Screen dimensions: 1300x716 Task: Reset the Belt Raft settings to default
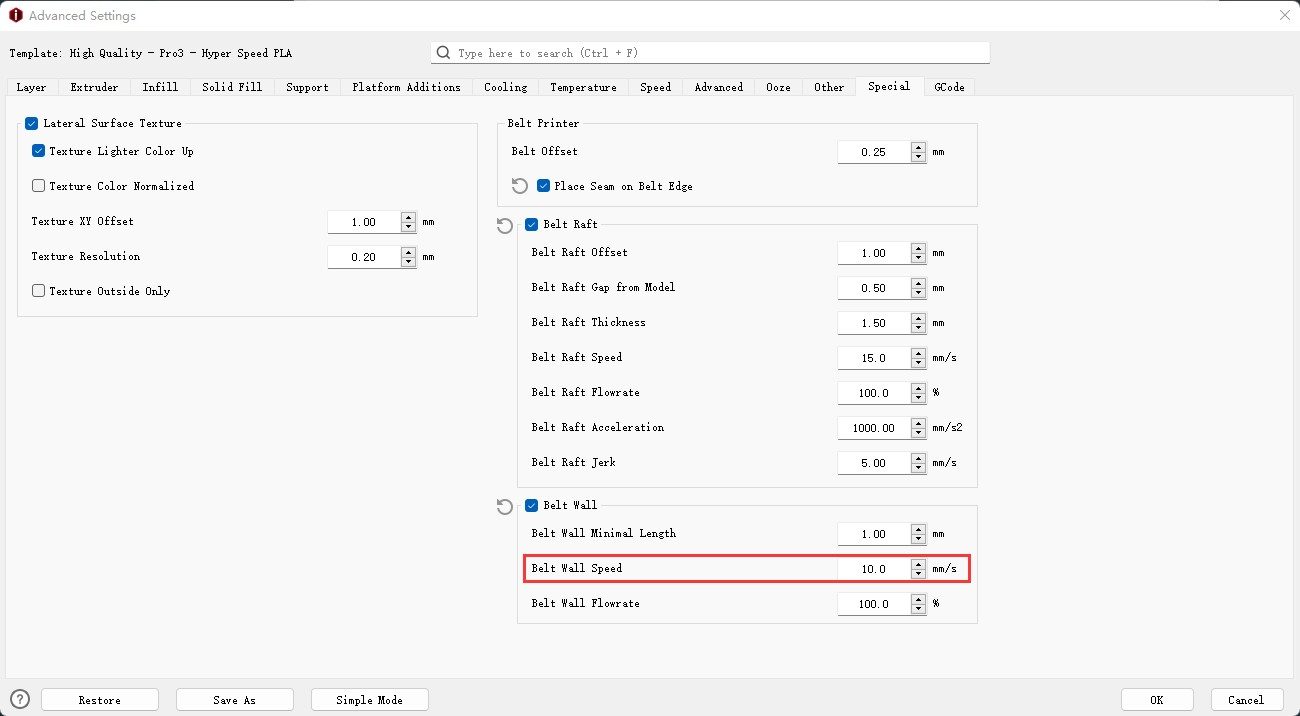tap(504, 225)
